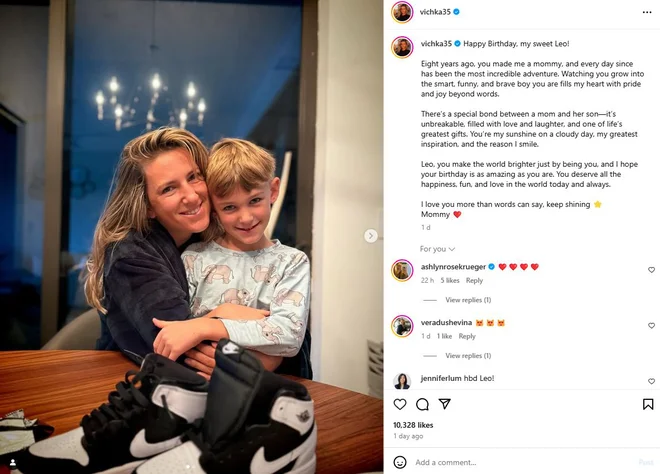Like the post with the heart icon
The width and height of the screenshot is (660, 474).
400,405
